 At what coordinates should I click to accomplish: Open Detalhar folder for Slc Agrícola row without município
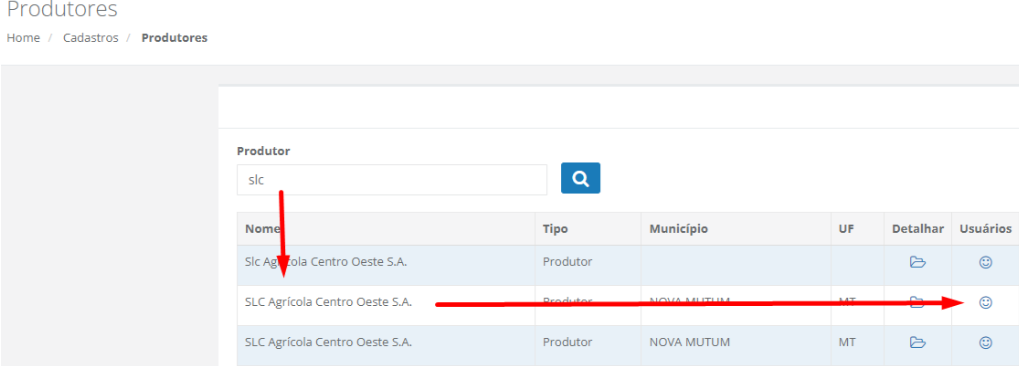pos(918,263)
